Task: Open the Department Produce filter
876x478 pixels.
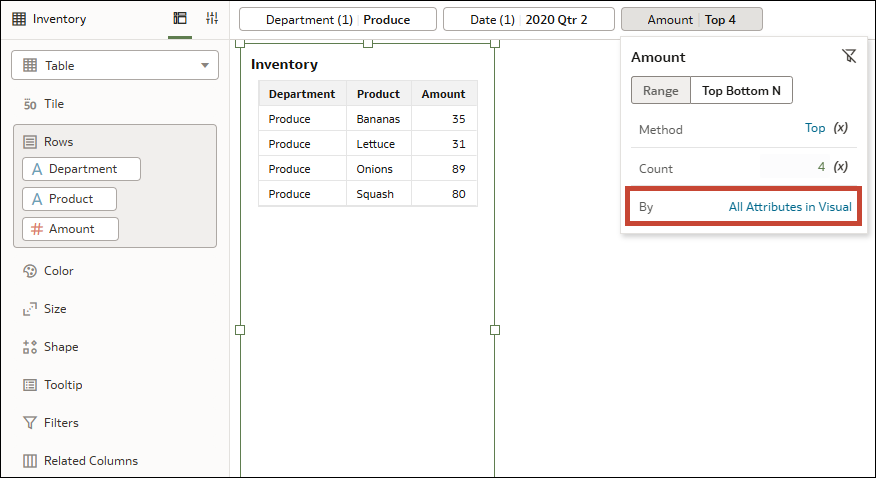Action: tap(337, 19)
